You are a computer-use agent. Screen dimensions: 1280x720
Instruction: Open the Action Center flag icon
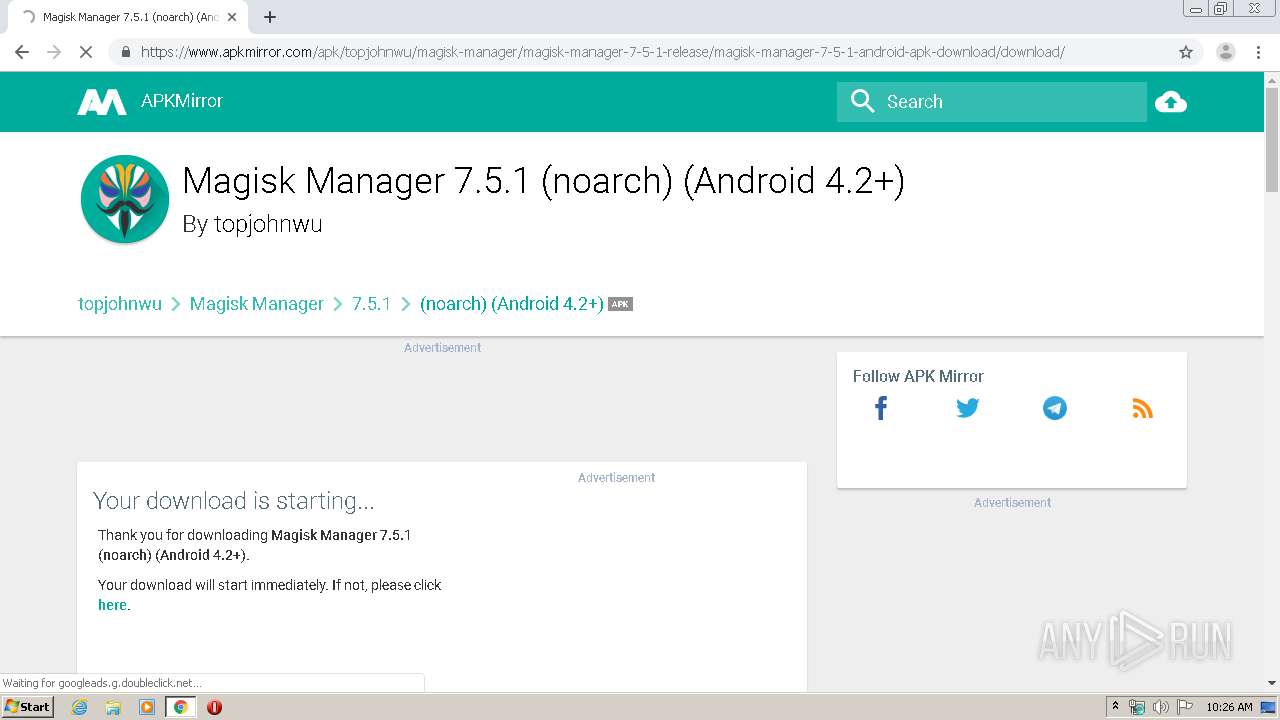pyautogui.click(x=1184, y=707)
